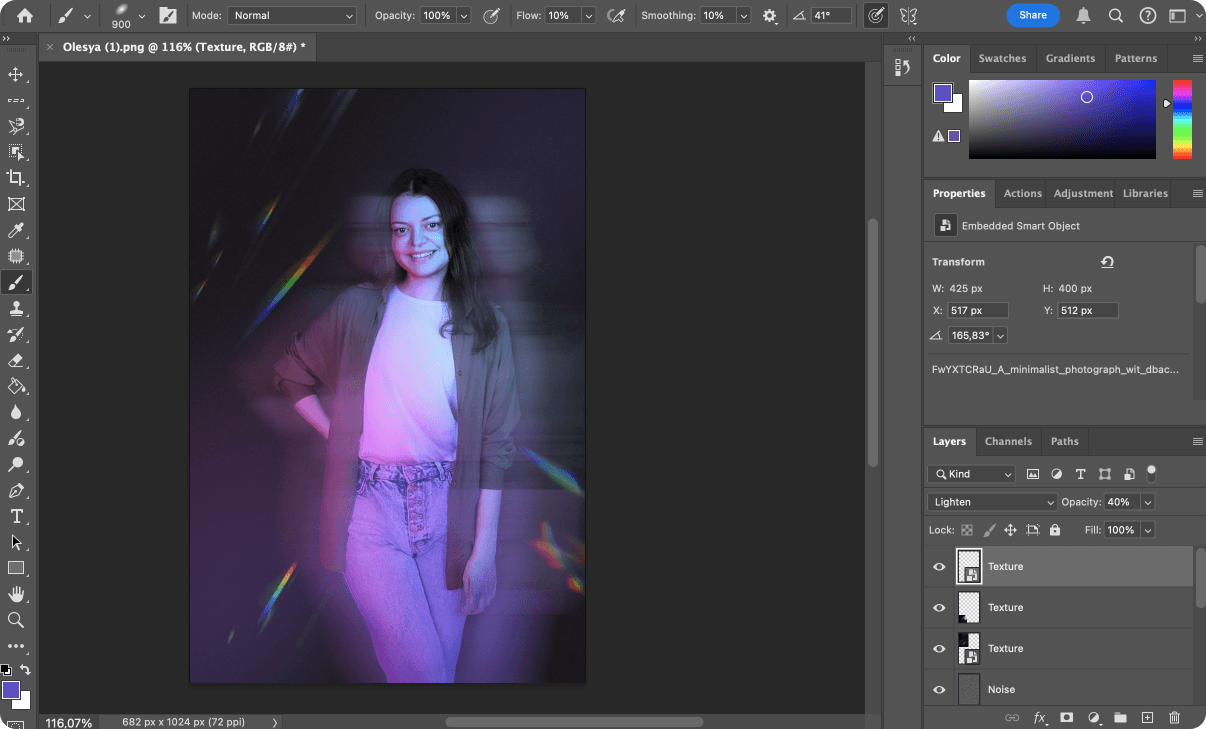This screenshot has height=729, width=1206.
Task: Hide the second Texture layer
Action: point(938,607)
